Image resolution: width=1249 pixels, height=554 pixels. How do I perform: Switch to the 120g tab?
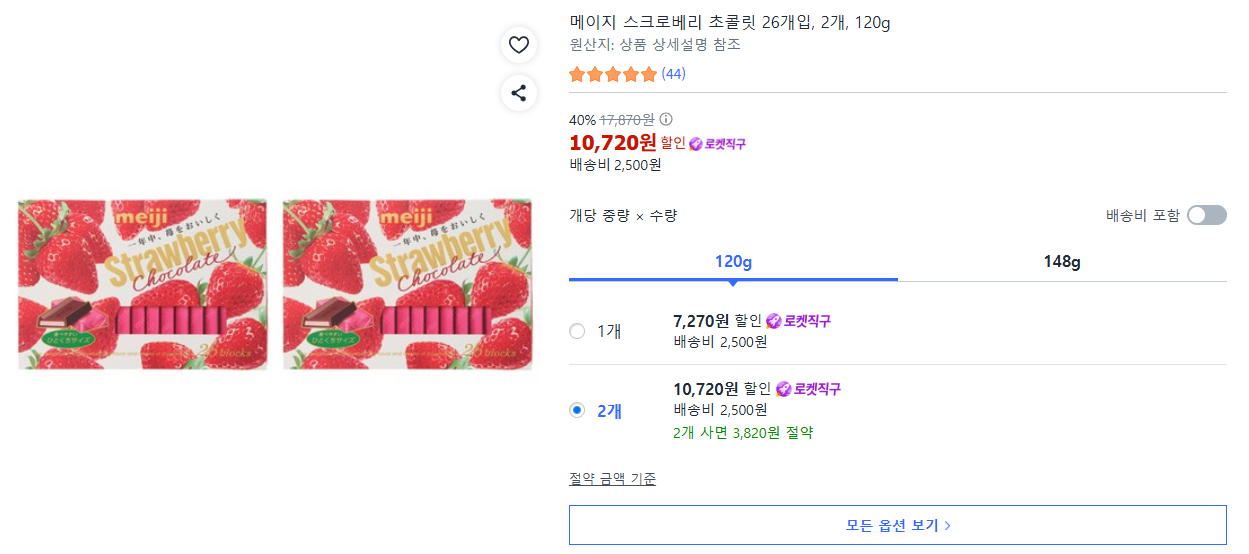click(x=733, y=262)
